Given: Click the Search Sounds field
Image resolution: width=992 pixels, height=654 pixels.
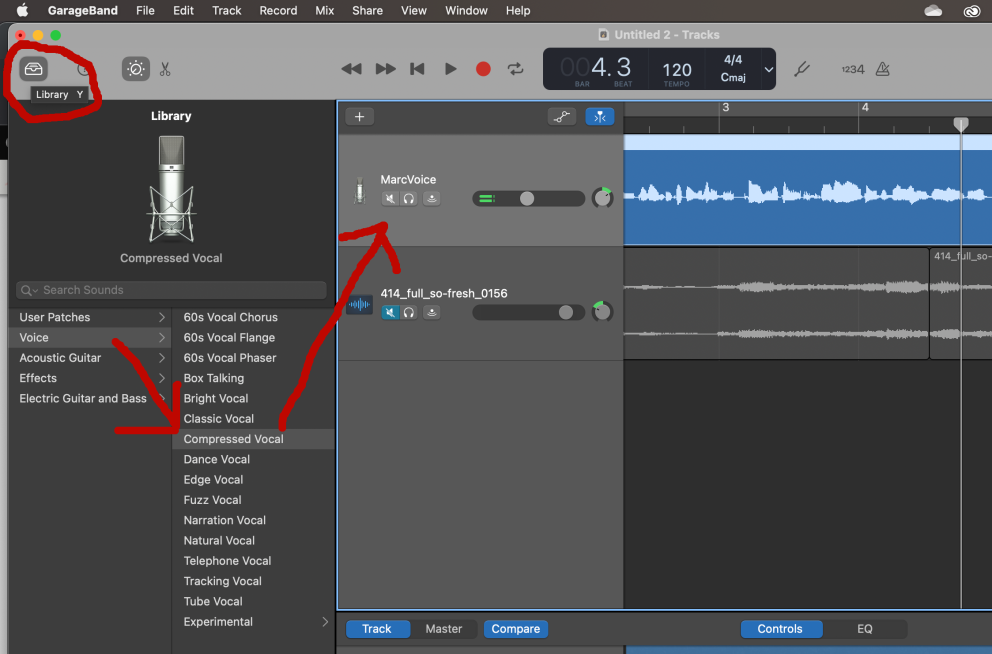Looking at the screenshot, I should click(171, 290).
